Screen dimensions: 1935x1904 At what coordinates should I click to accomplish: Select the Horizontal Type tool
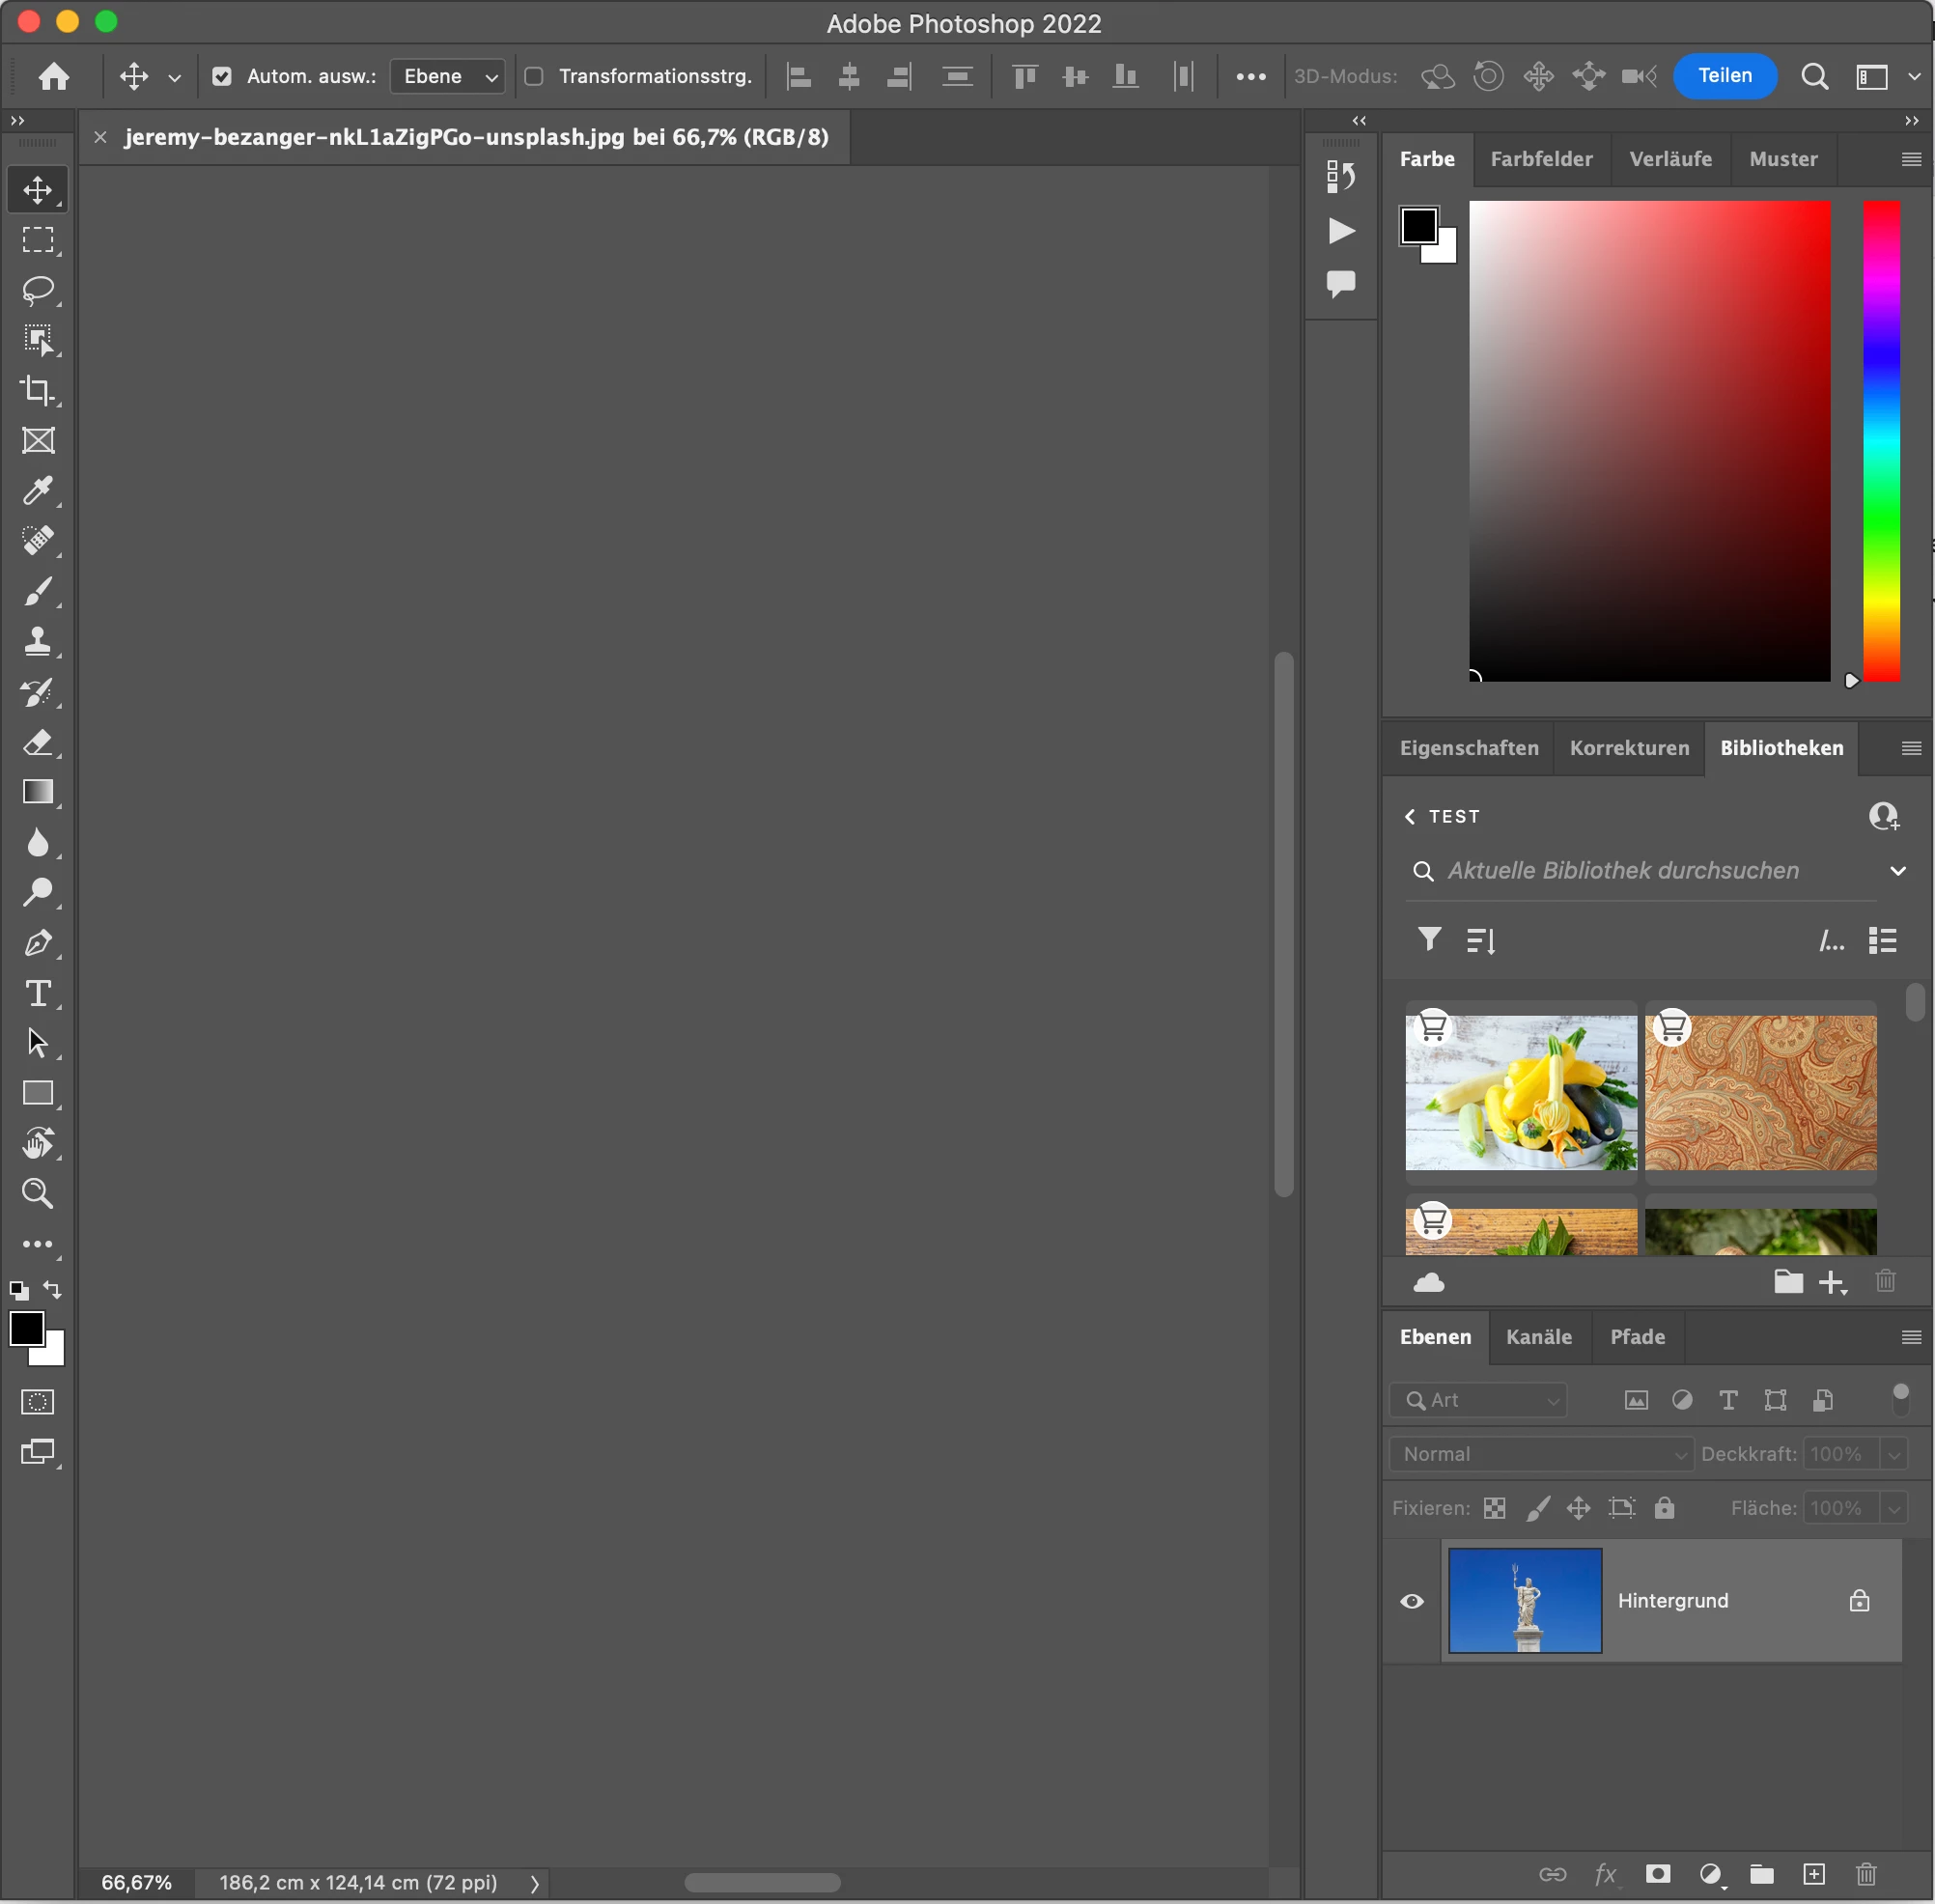point(38,993)
